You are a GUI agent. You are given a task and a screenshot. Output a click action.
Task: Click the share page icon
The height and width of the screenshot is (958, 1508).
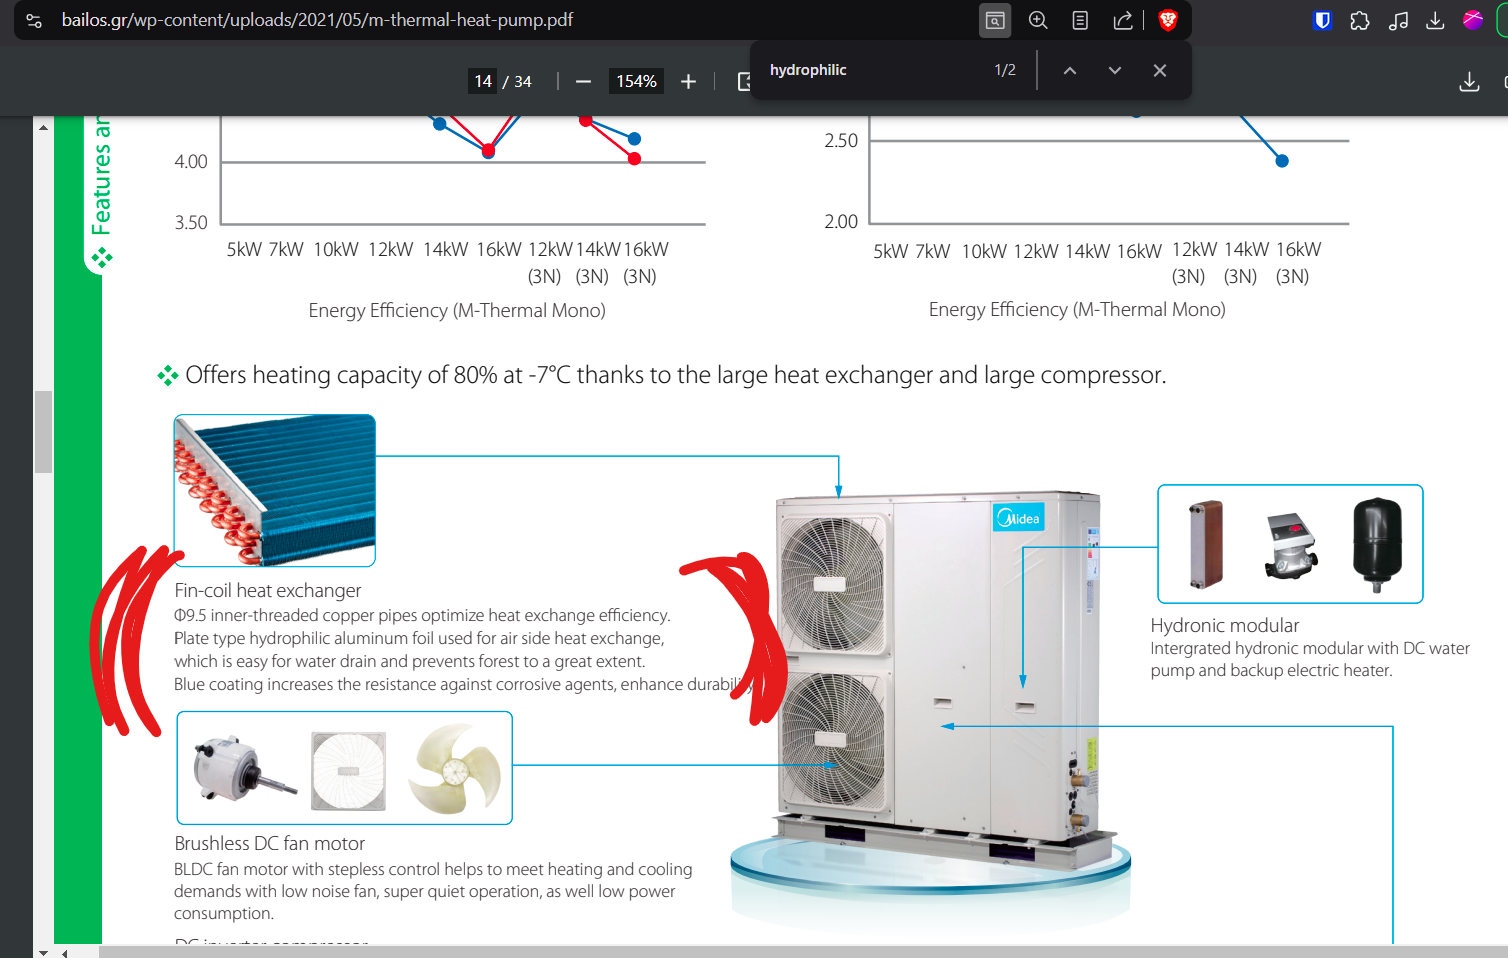pyautogui.click(x=1123, y=20)
